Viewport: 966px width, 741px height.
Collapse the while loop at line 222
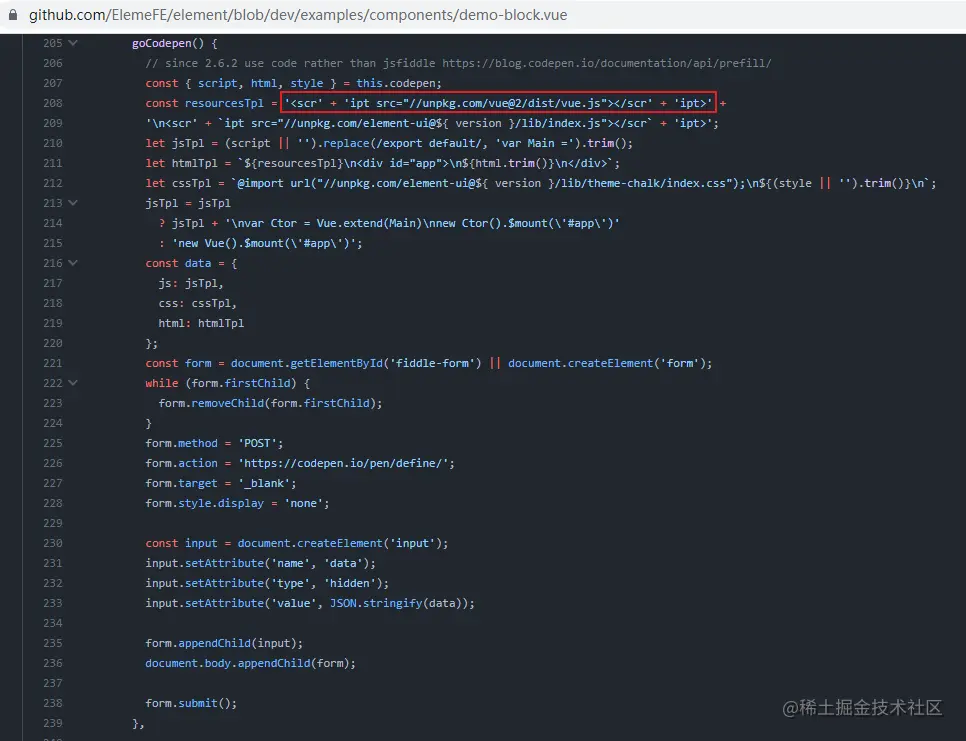73,383
